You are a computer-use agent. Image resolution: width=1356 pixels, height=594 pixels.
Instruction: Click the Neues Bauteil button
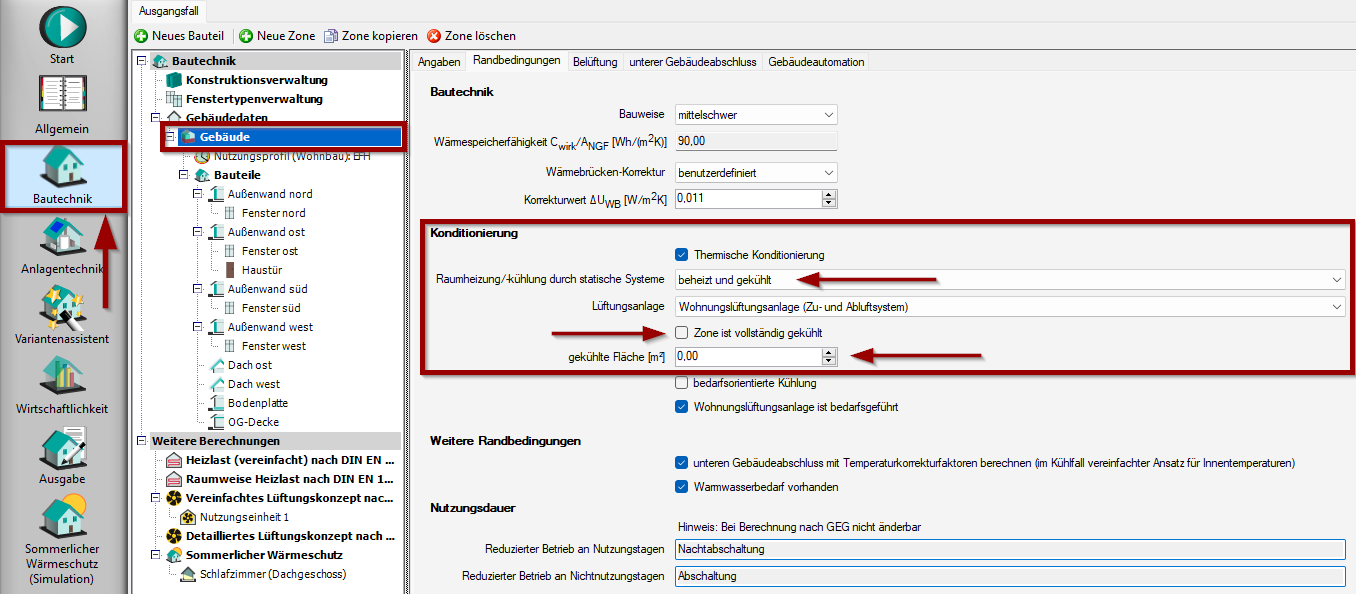180,36
